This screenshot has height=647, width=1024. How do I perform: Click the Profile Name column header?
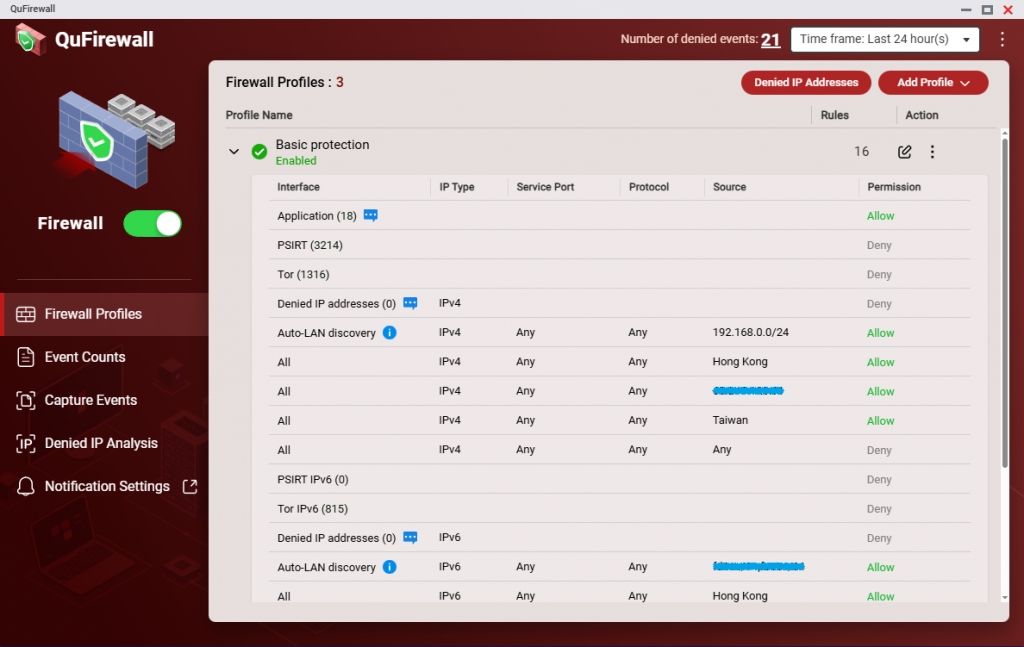pyautogui.click(x=259, y=115)
